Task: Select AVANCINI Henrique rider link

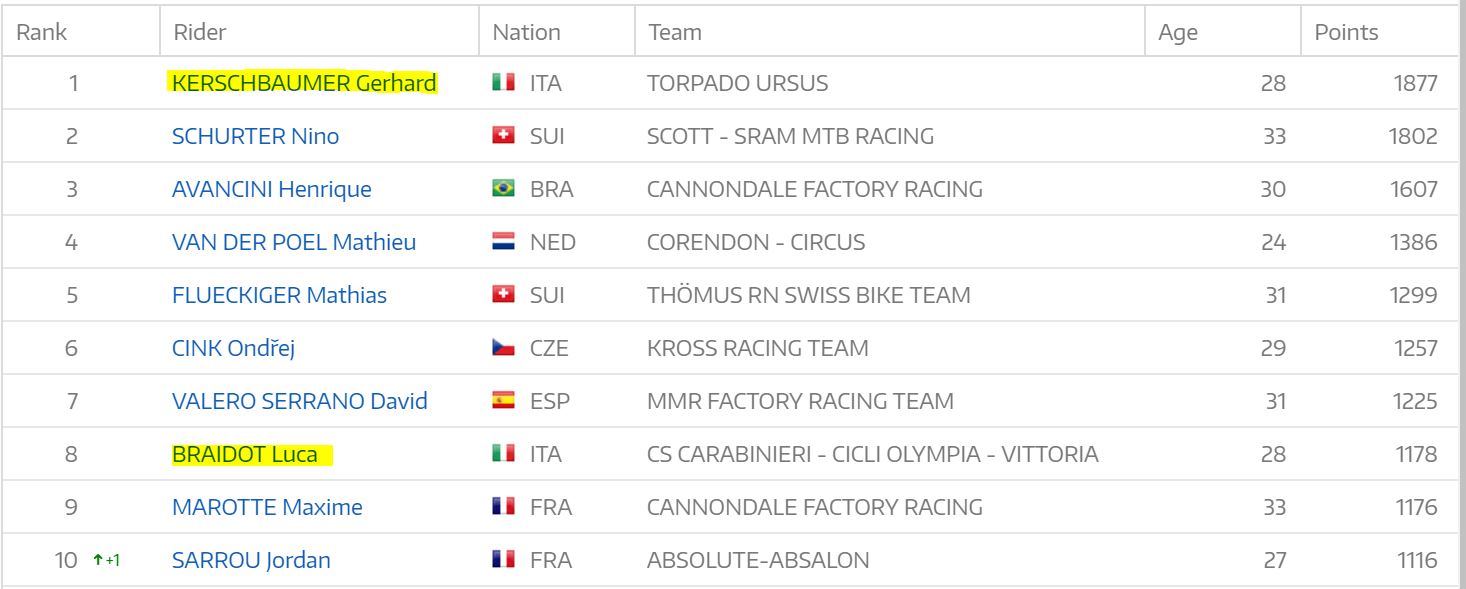Action: pos(271,189)
